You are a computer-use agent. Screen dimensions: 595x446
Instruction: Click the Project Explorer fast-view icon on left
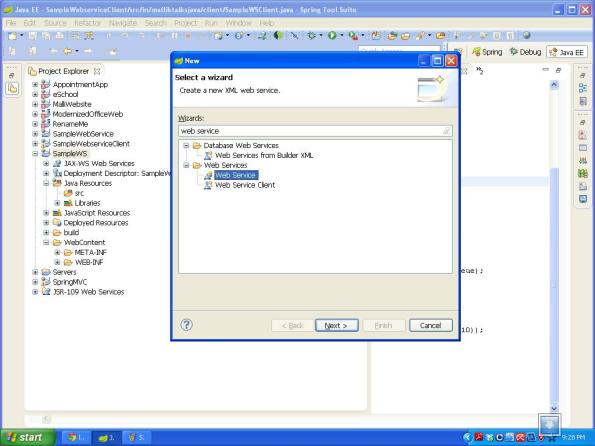click(12, 89)
